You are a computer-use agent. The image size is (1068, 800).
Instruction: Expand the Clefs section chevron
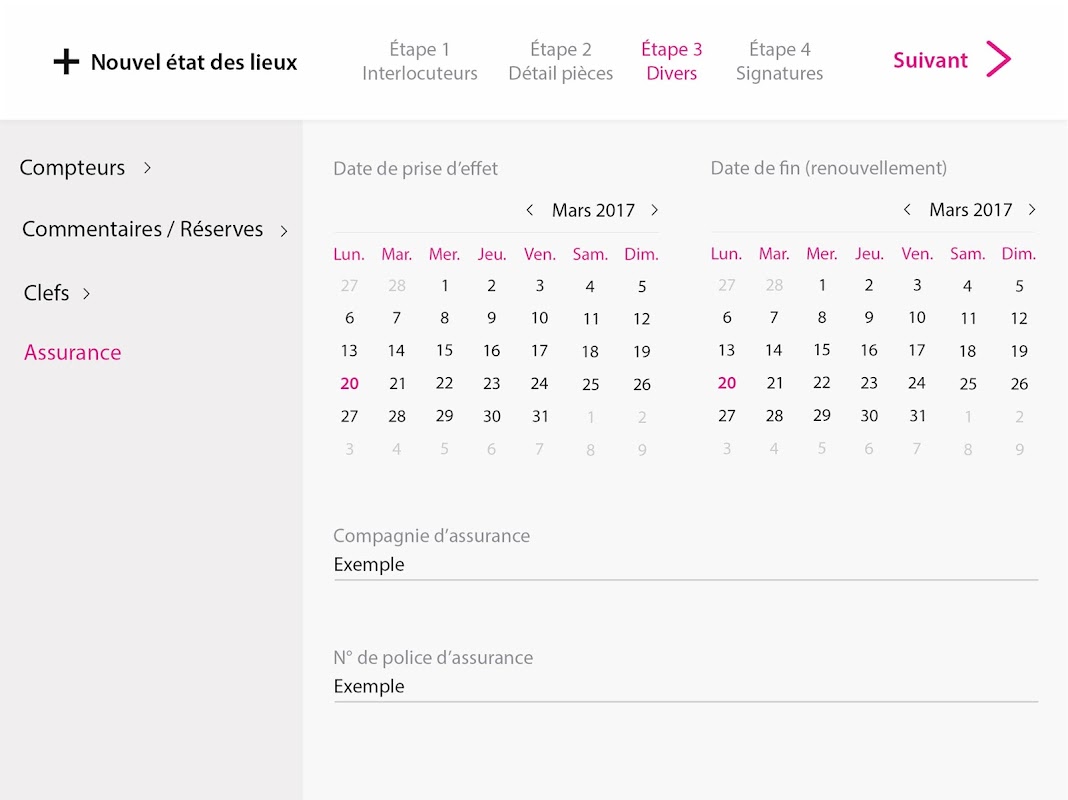click(x=87, y=294)
